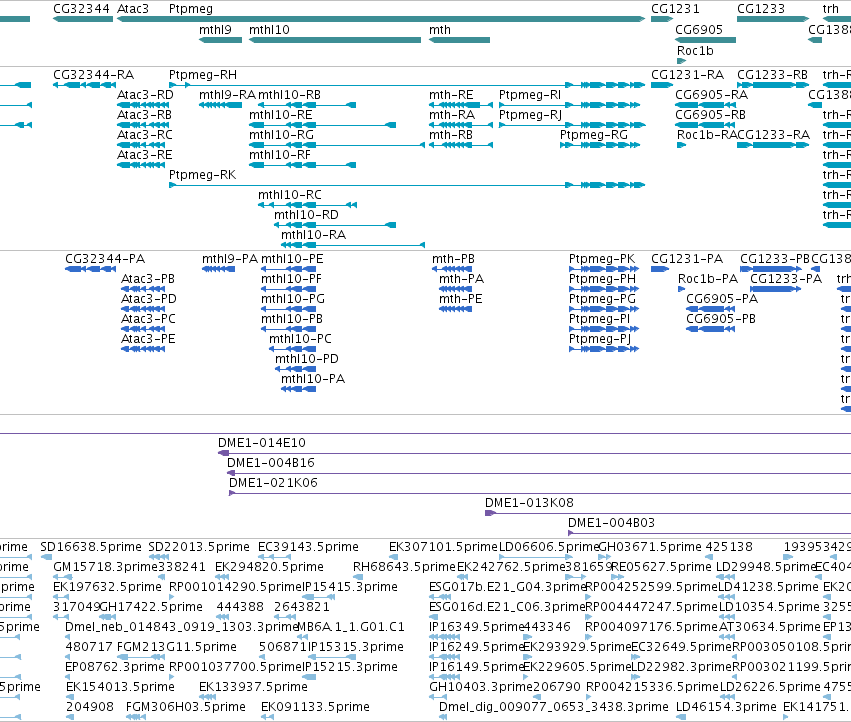
Task: Click the EK133937.5prime EST label
Action: (x=253, y=687)
